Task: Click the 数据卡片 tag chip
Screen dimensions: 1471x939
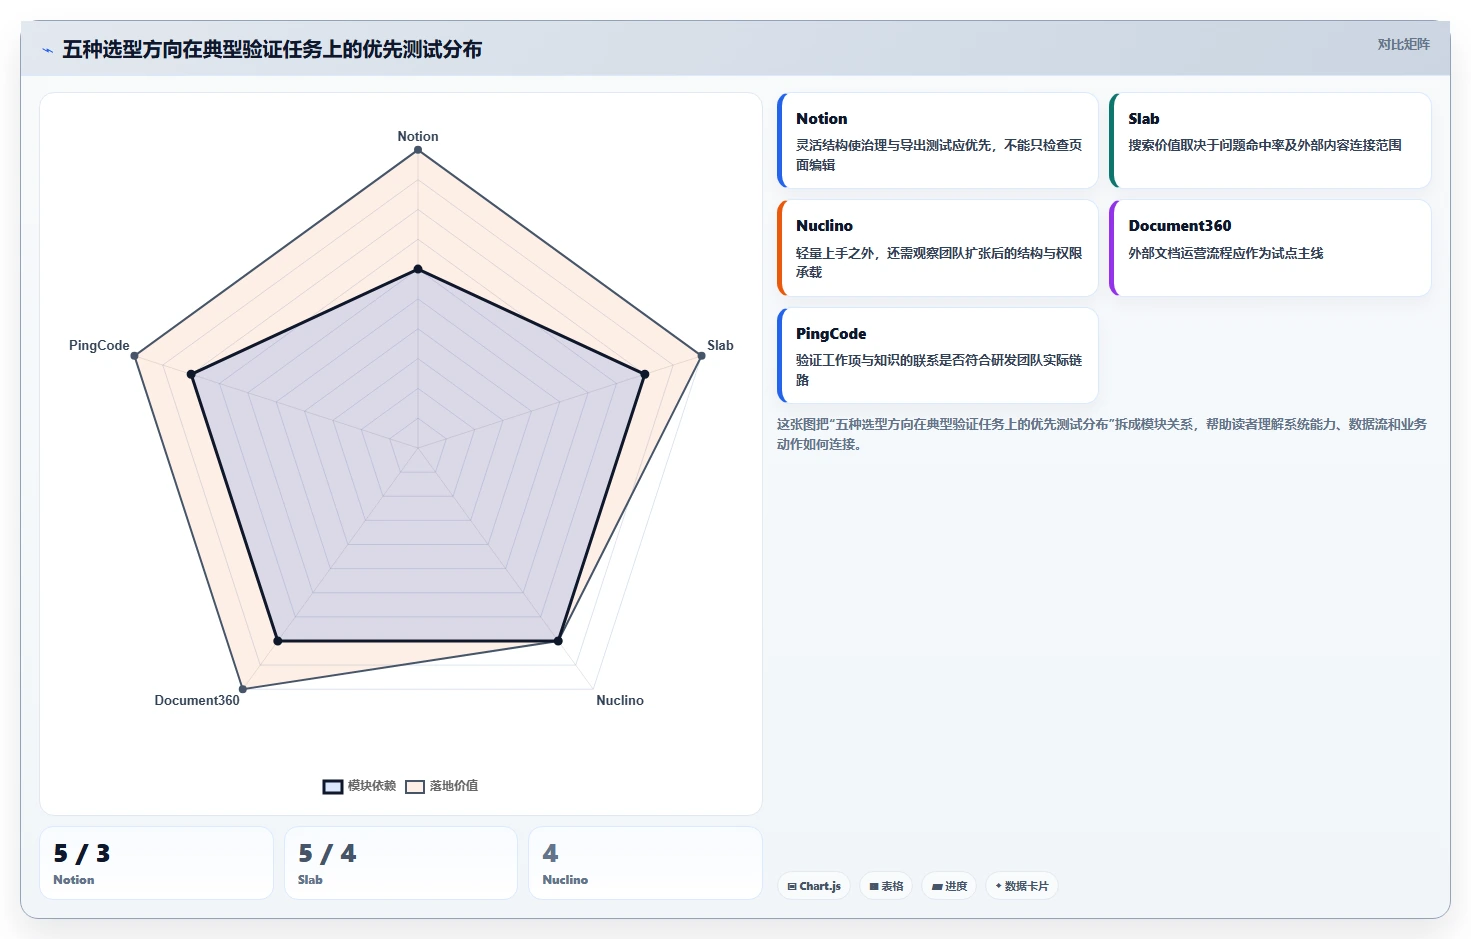Action: 1022,886
